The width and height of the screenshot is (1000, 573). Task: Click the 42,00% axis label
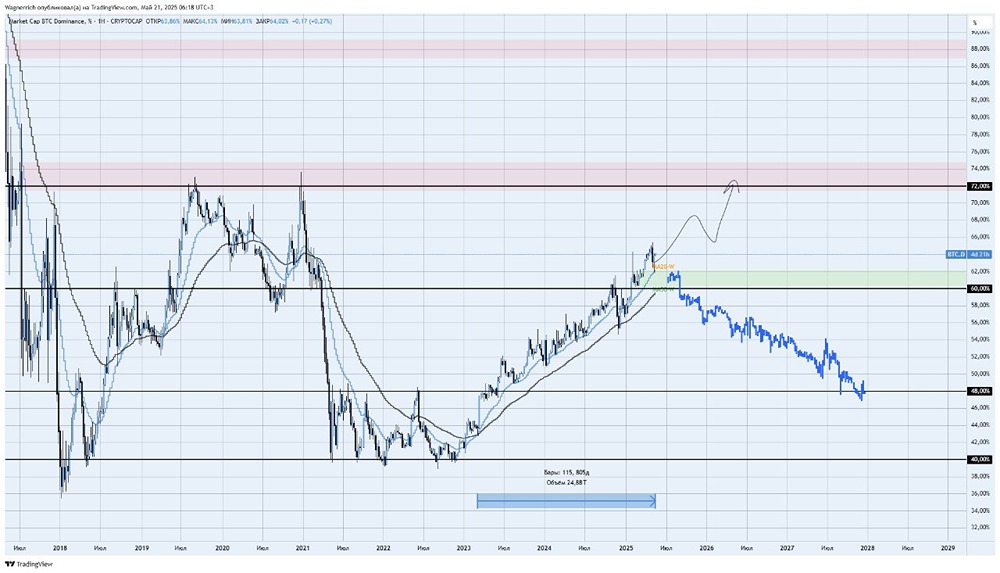(x=980, y=442)
